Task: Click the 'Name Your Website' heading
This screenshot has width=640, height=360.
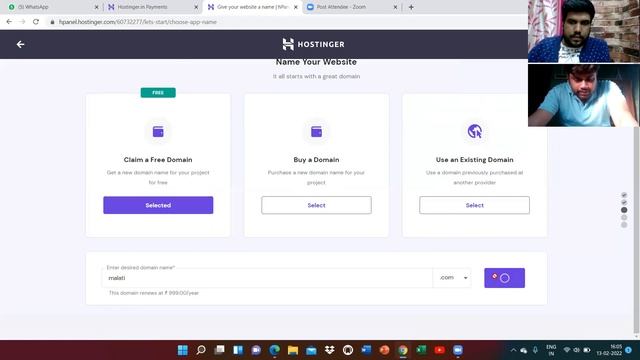Action: pos(316,62)
